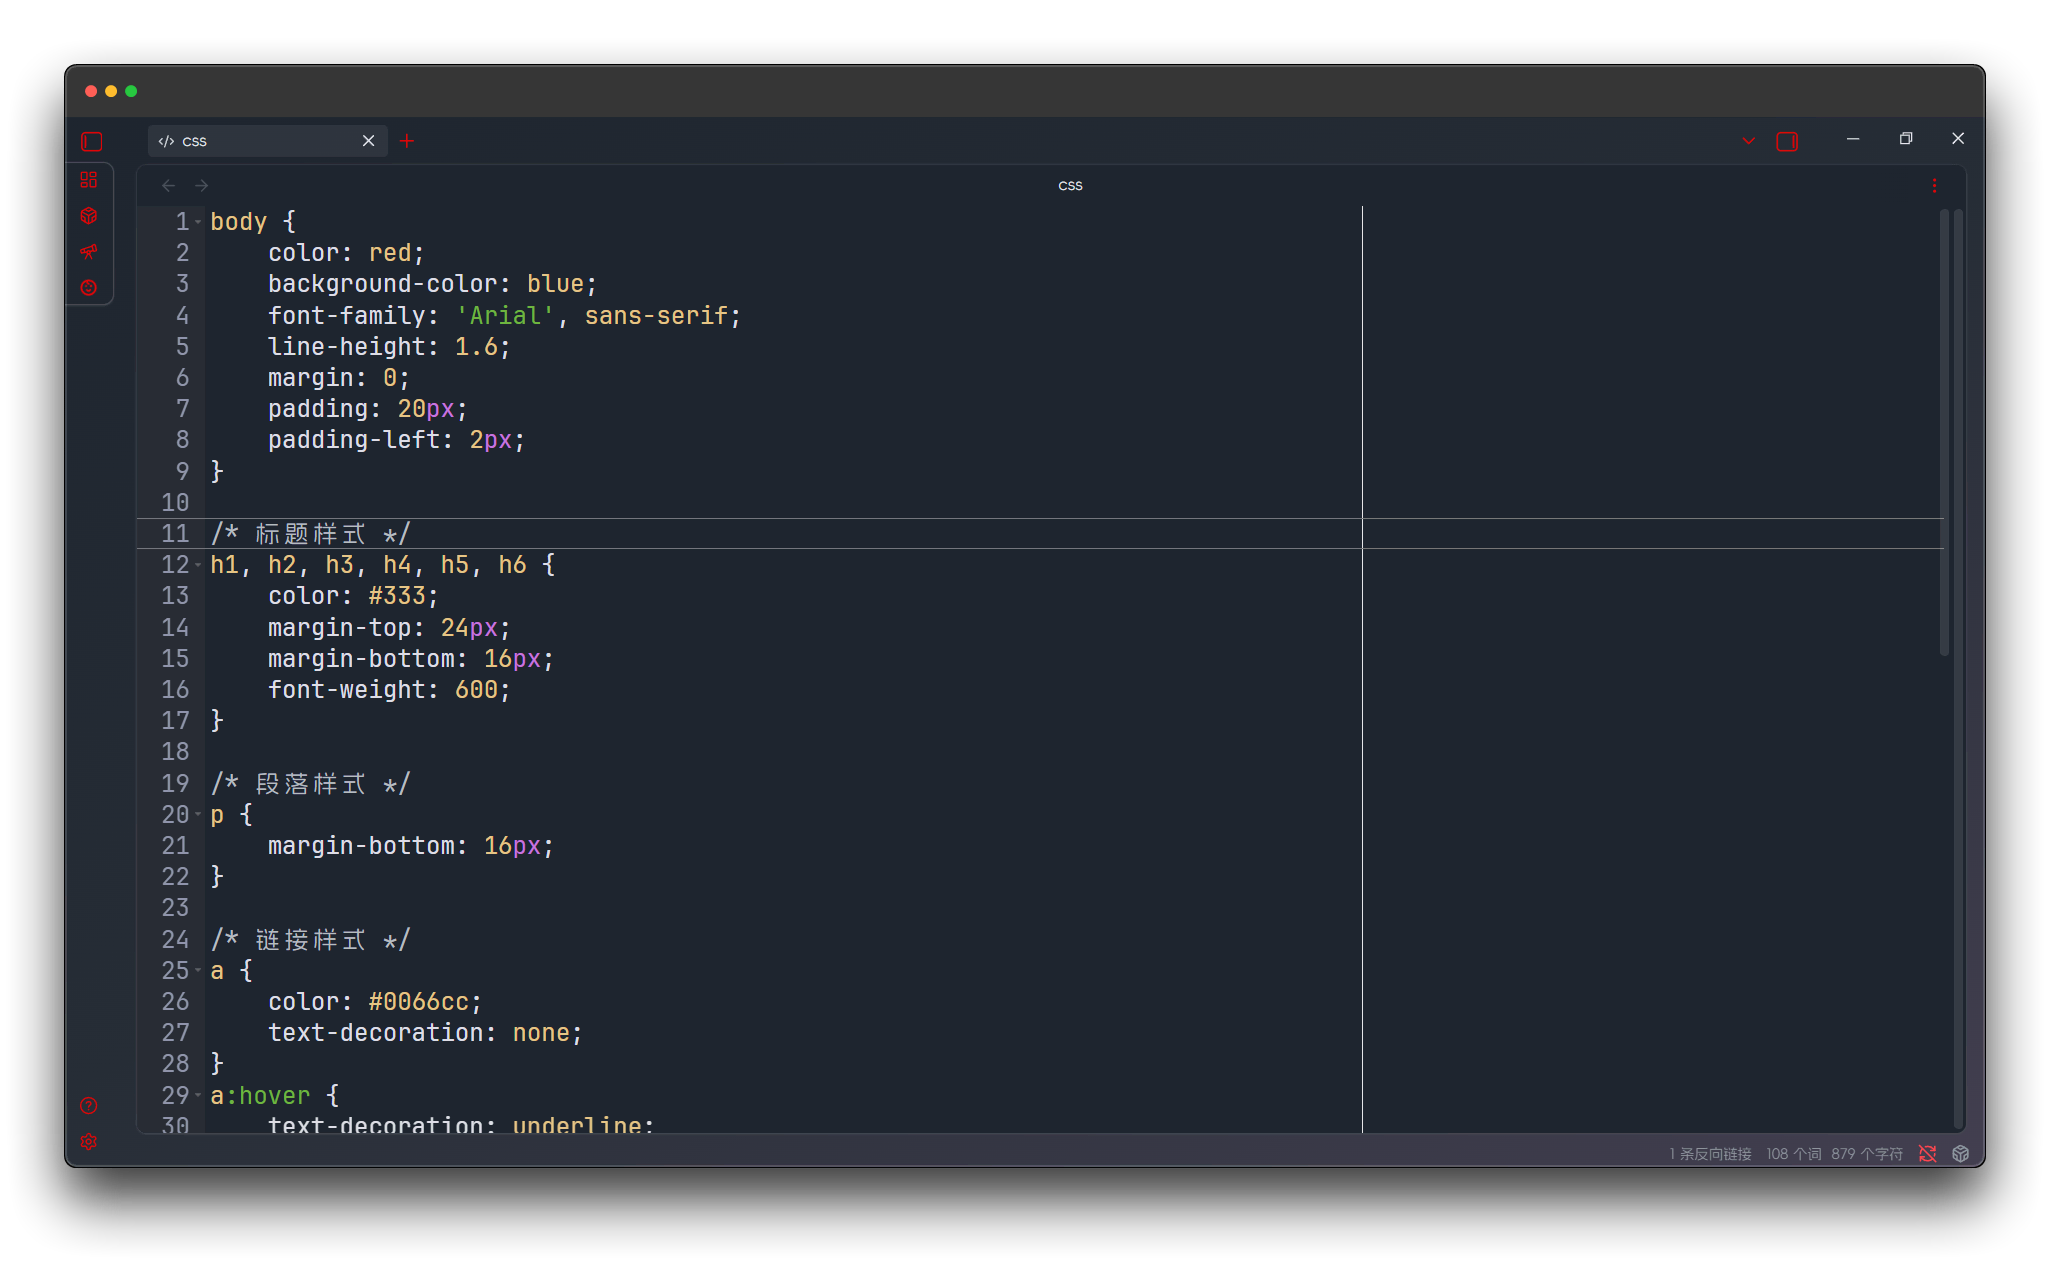Viewport: 2050px width, 1264px height.
Task: Collapse the body rule fold at line 1
Action: click(198, 221)
